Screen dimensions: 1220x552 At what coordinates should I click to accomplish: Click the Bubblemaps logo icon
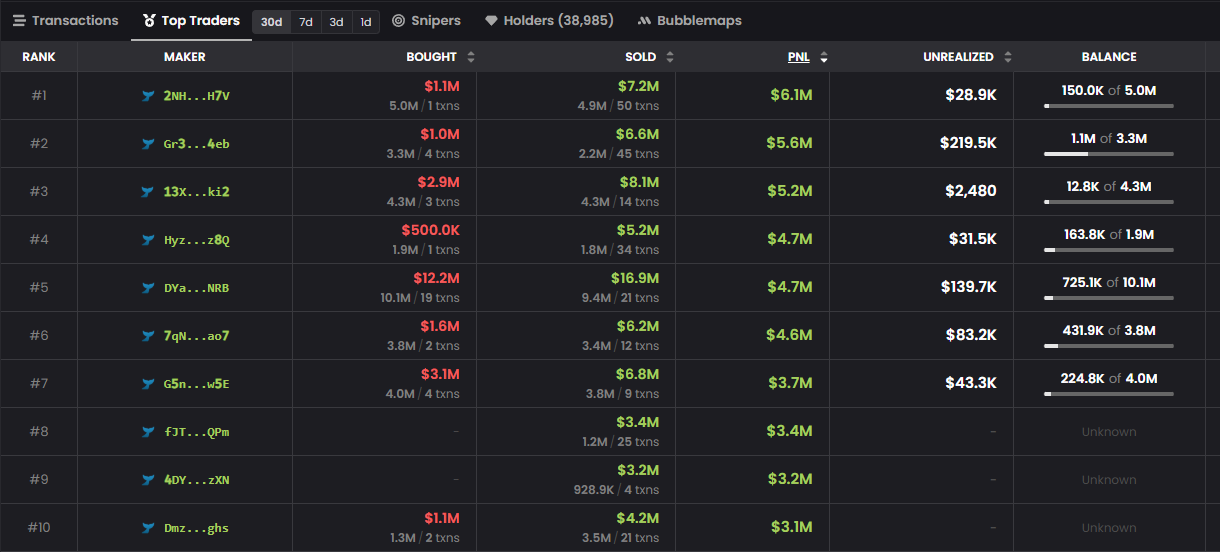pos(644,20)
